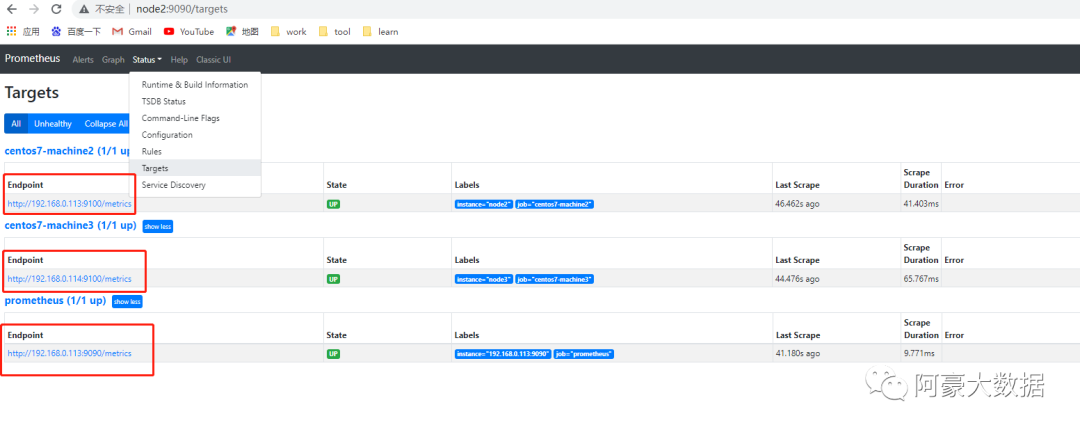Click the Targets page heading
The height and width of the screenshot is (432, 1080).
32,93
